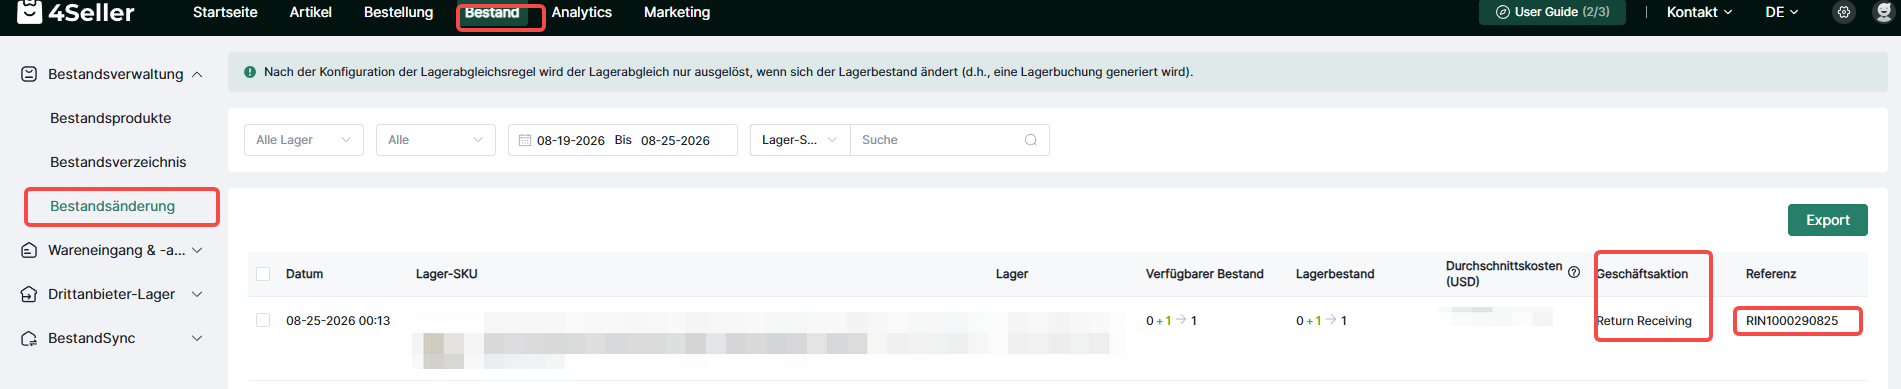Open the DE language dropdown
1901x389 pixels.
1781,12
